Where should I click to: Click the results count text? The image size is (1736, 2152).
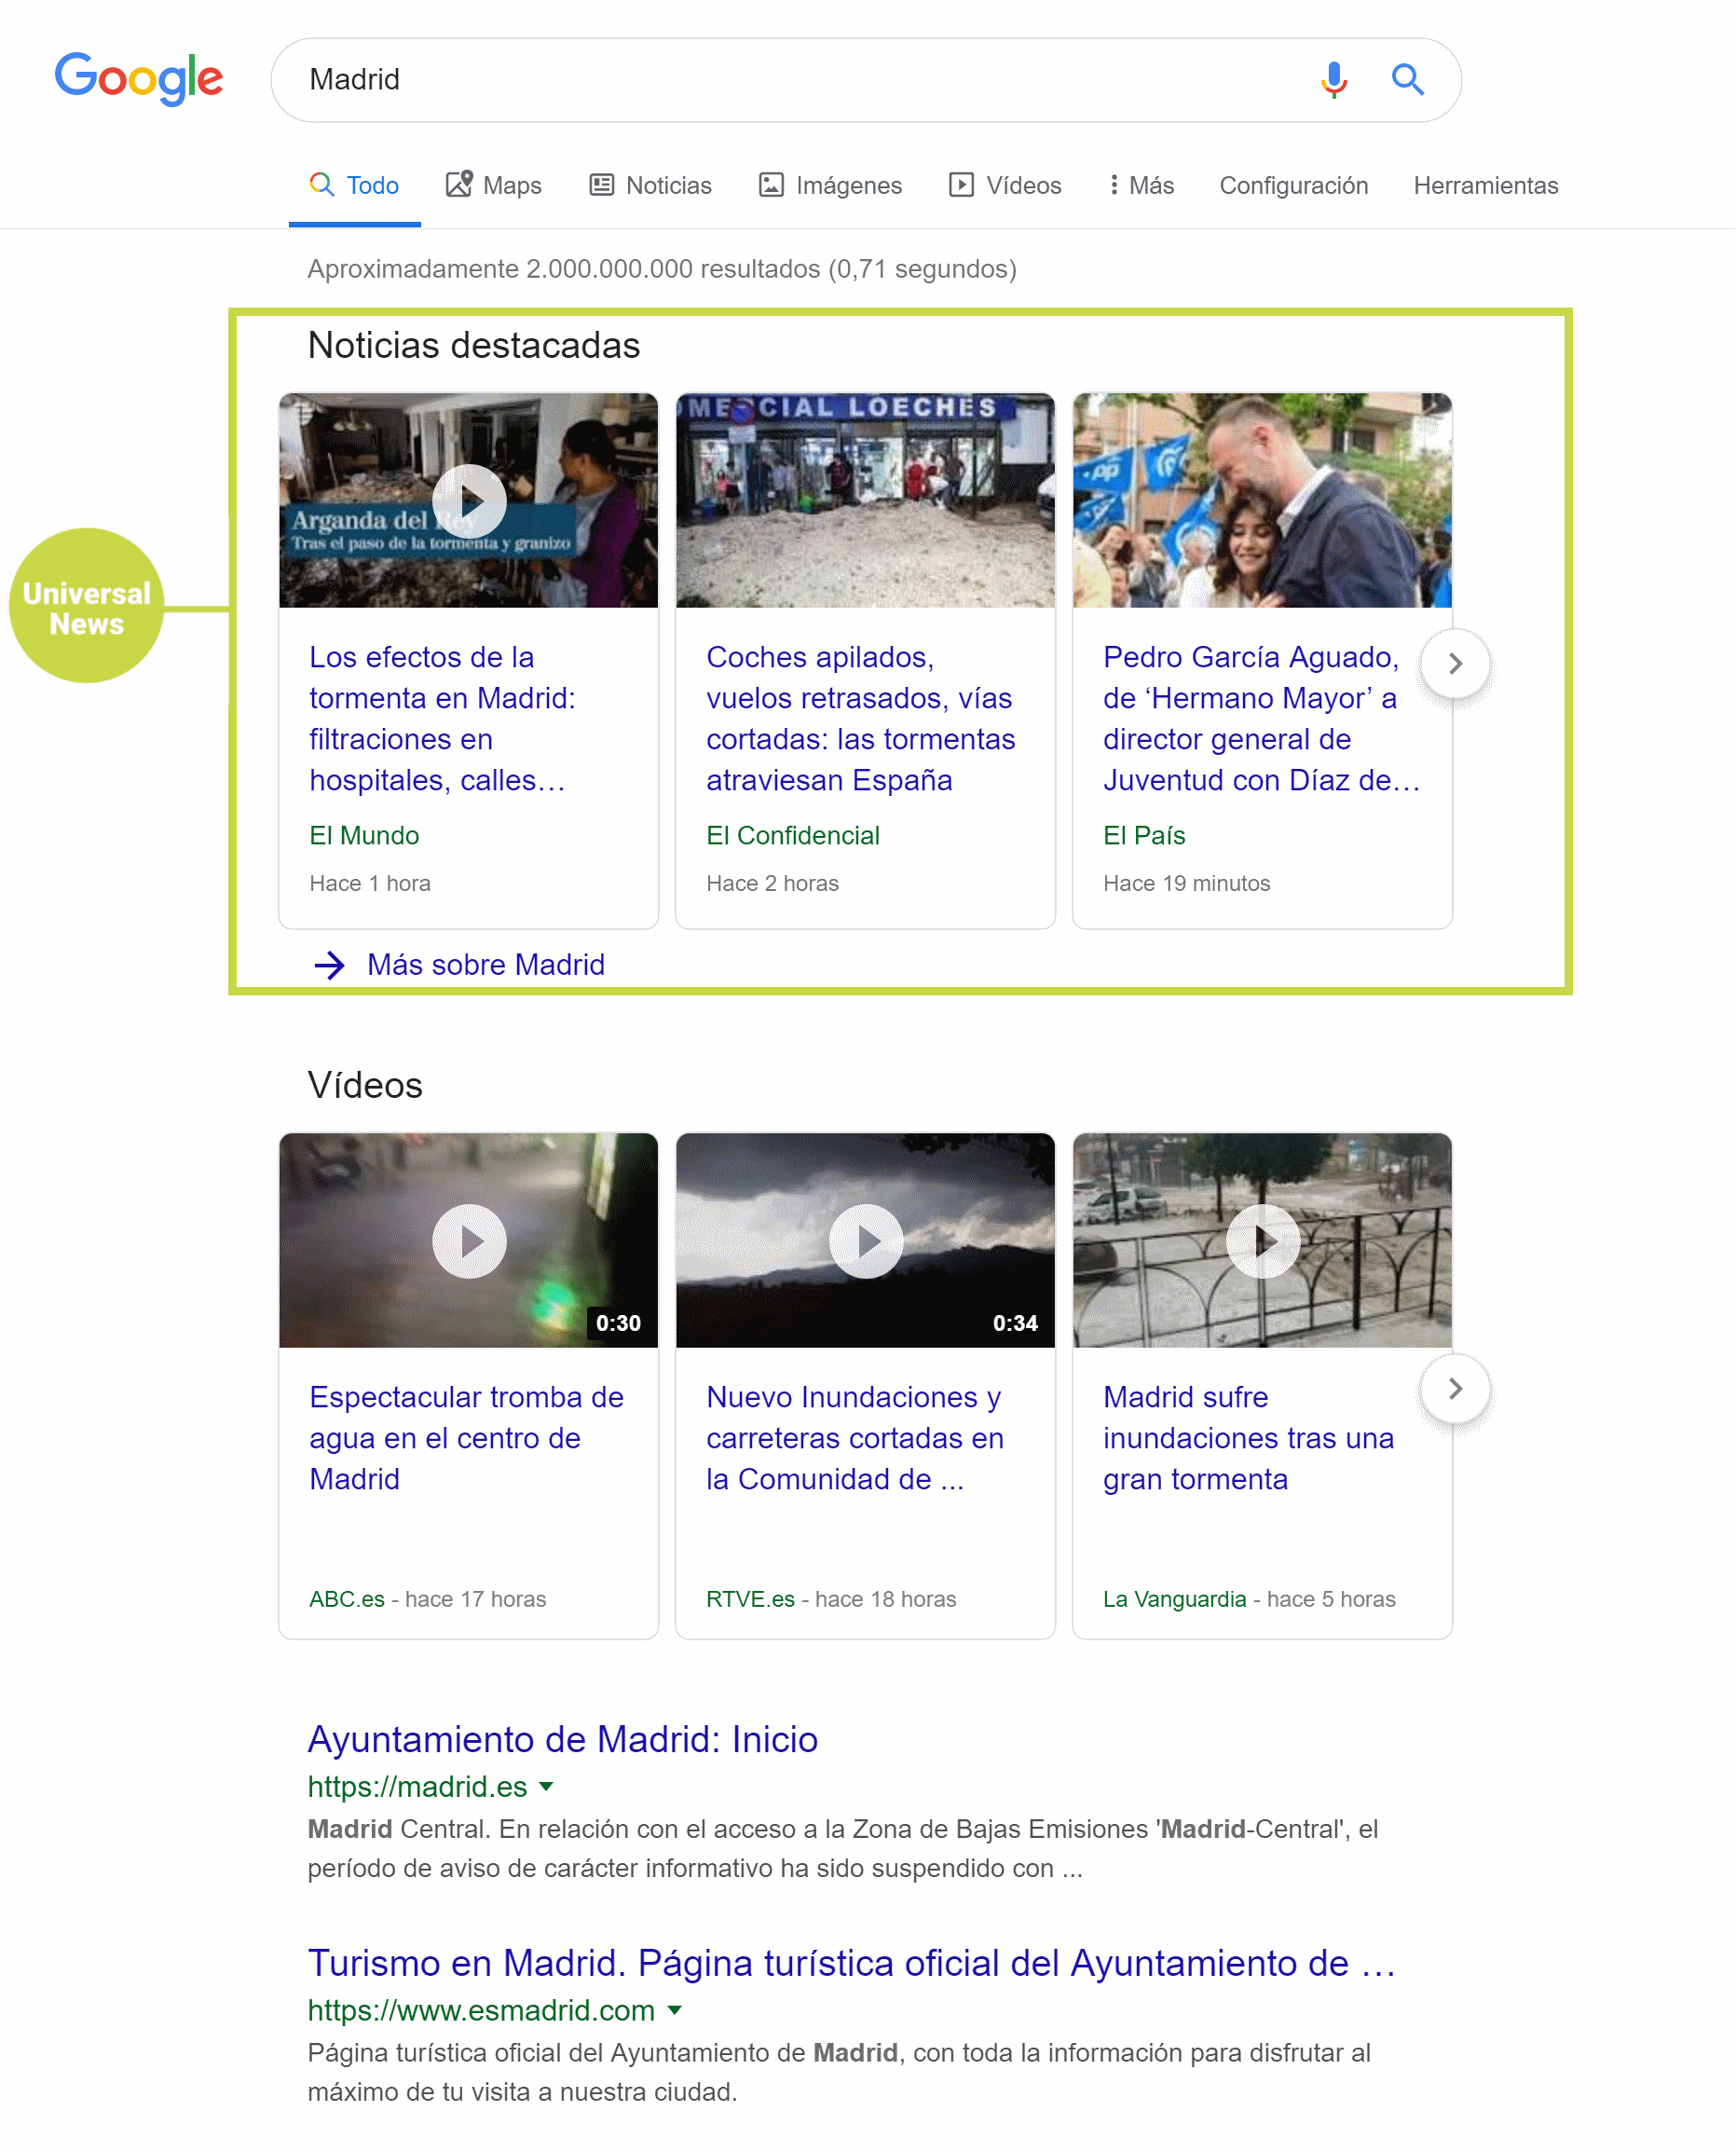coord(662,269)
